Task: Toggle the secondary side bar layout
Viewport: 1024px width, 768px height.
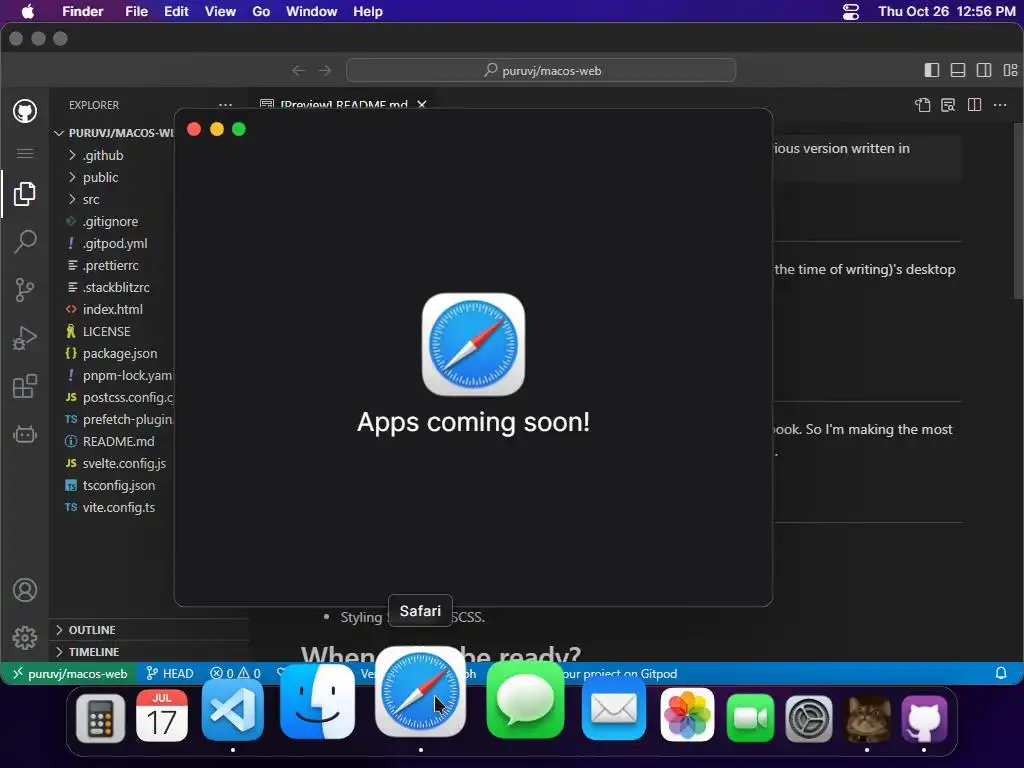Action: click(984, 71)
